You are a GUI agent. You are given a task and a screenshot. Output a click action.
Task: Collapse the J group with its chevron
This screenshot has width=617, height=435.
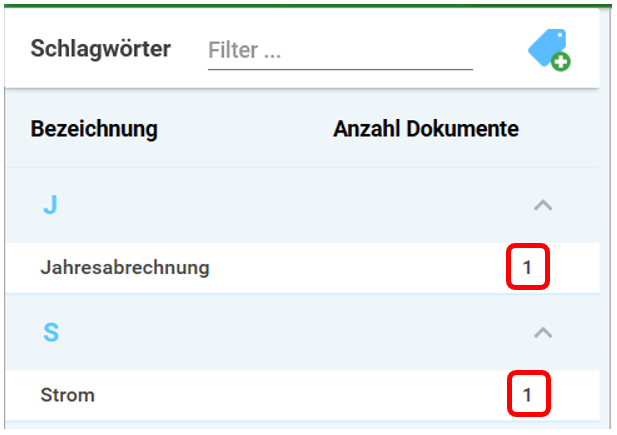(543, 205)
